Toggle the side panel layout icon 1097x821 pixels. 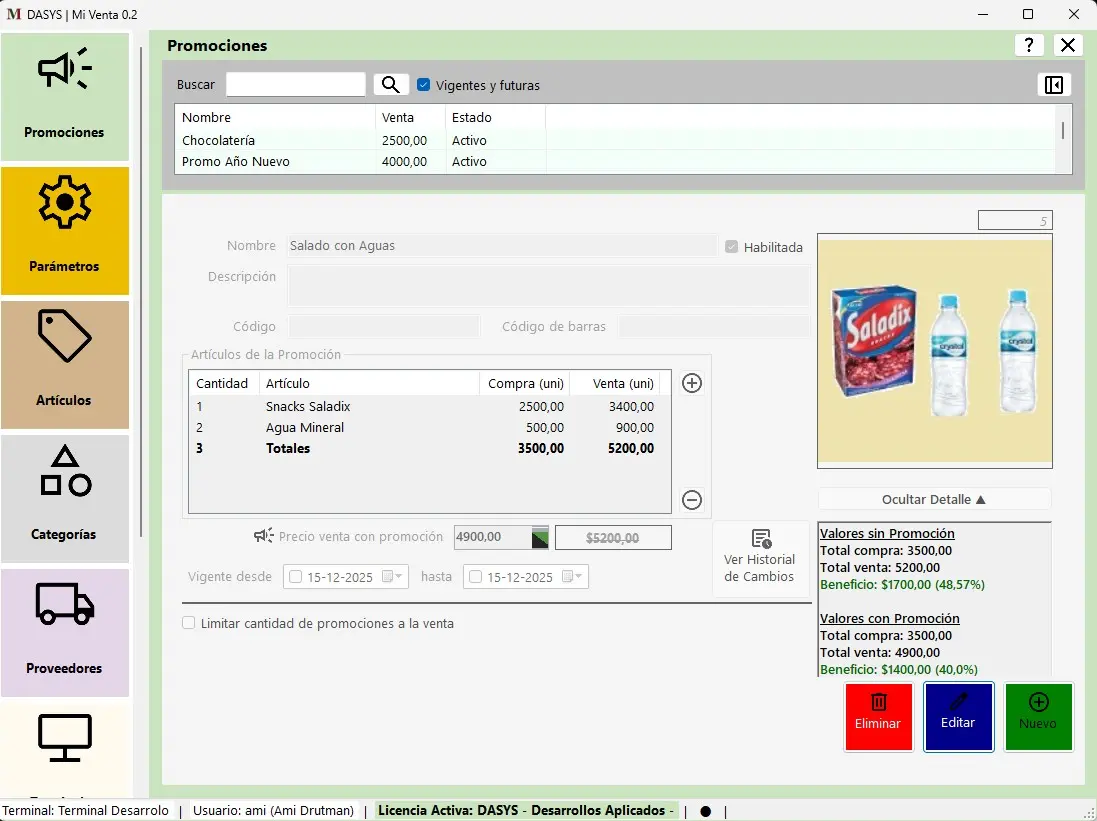(x=1053, y=85)
